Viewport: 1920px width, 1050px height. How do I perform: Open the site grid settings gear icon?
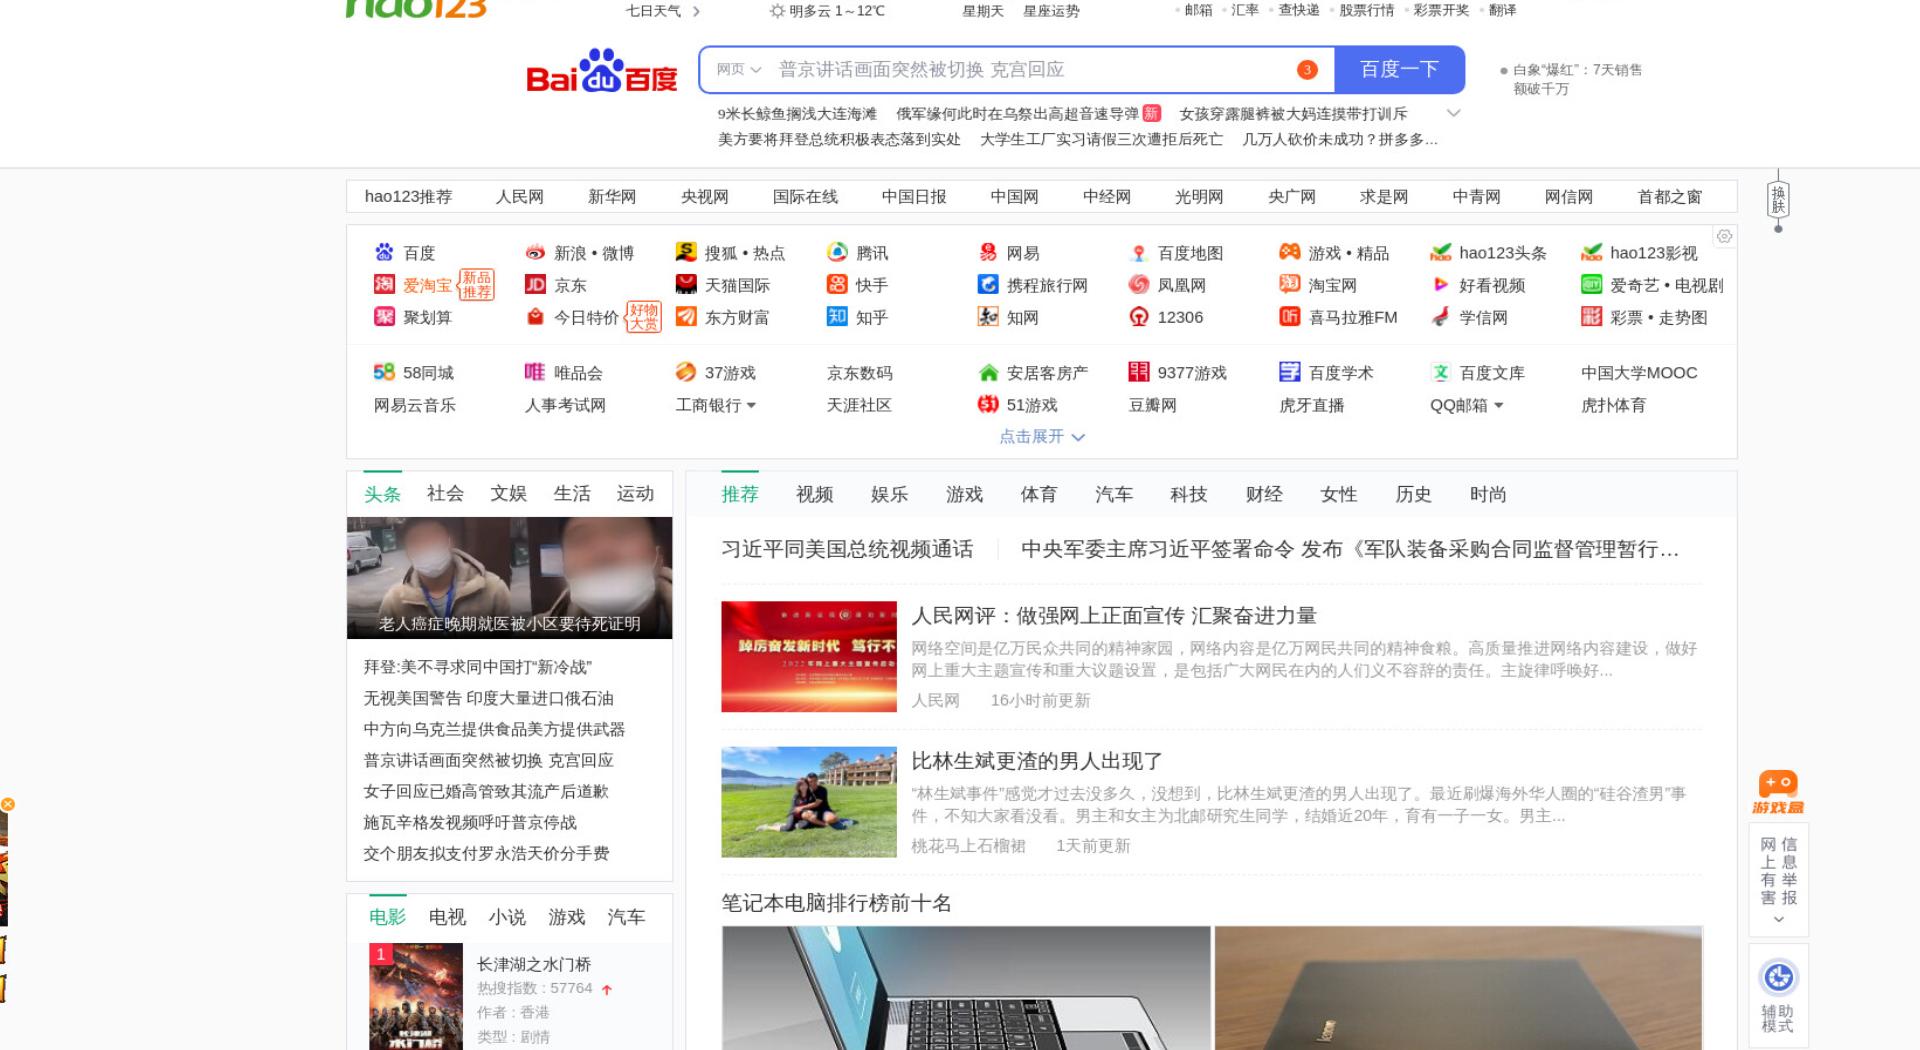pyautogui.click(x=1724, y=237)
